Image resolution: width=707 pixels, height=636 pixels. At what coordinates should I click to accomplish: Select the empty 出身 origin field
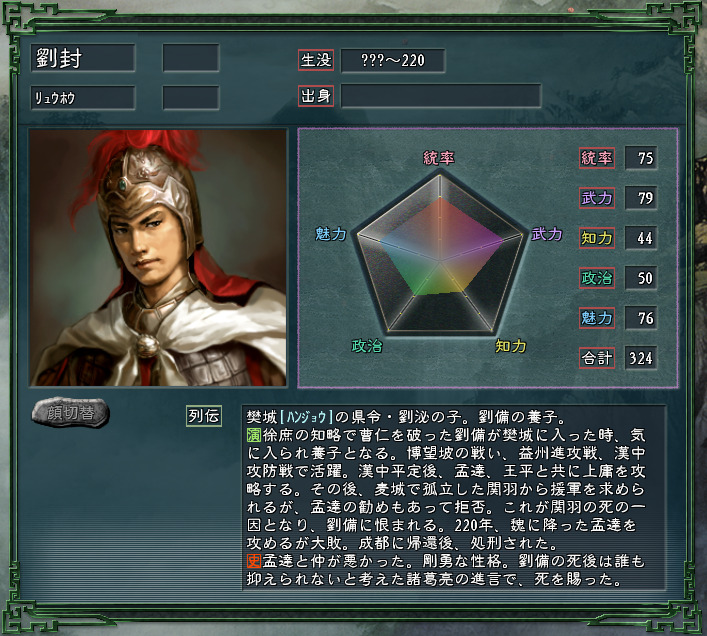[441, 96]
